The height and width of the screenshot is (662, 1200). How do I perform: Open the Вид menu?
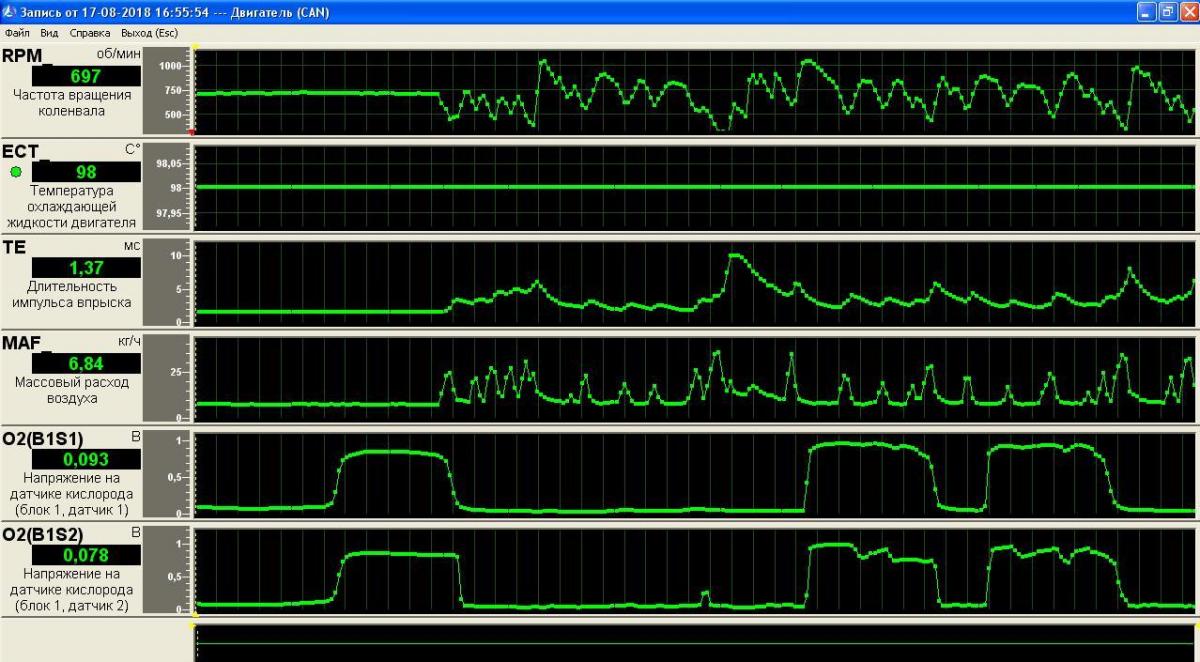point(49,33)
